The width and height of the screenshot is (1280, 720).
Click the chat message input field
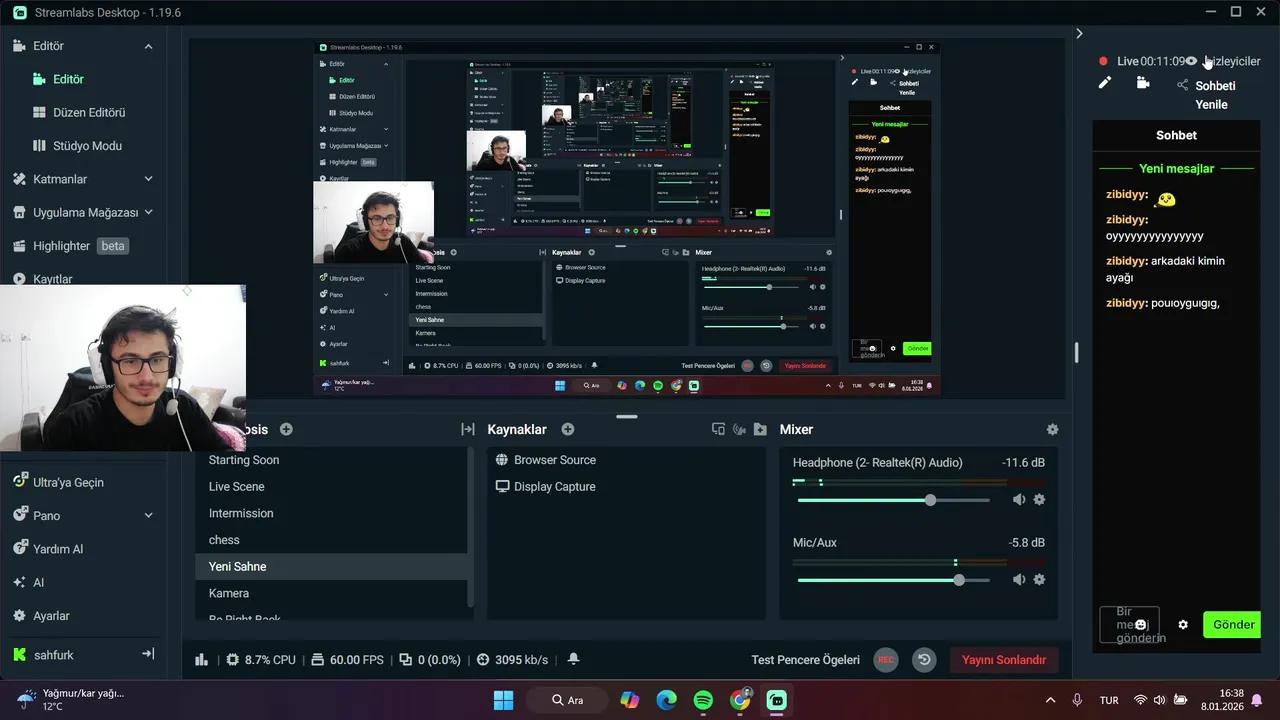click(x=1130, y=624)
